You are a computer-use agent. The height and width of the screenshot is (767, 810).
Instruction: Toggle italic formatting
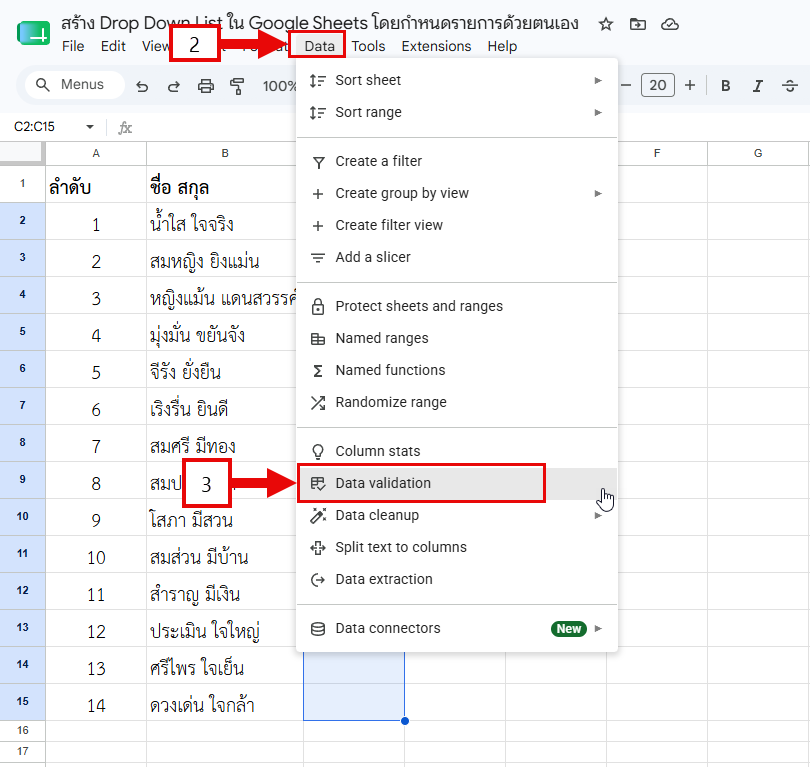[x=757, y=86]
